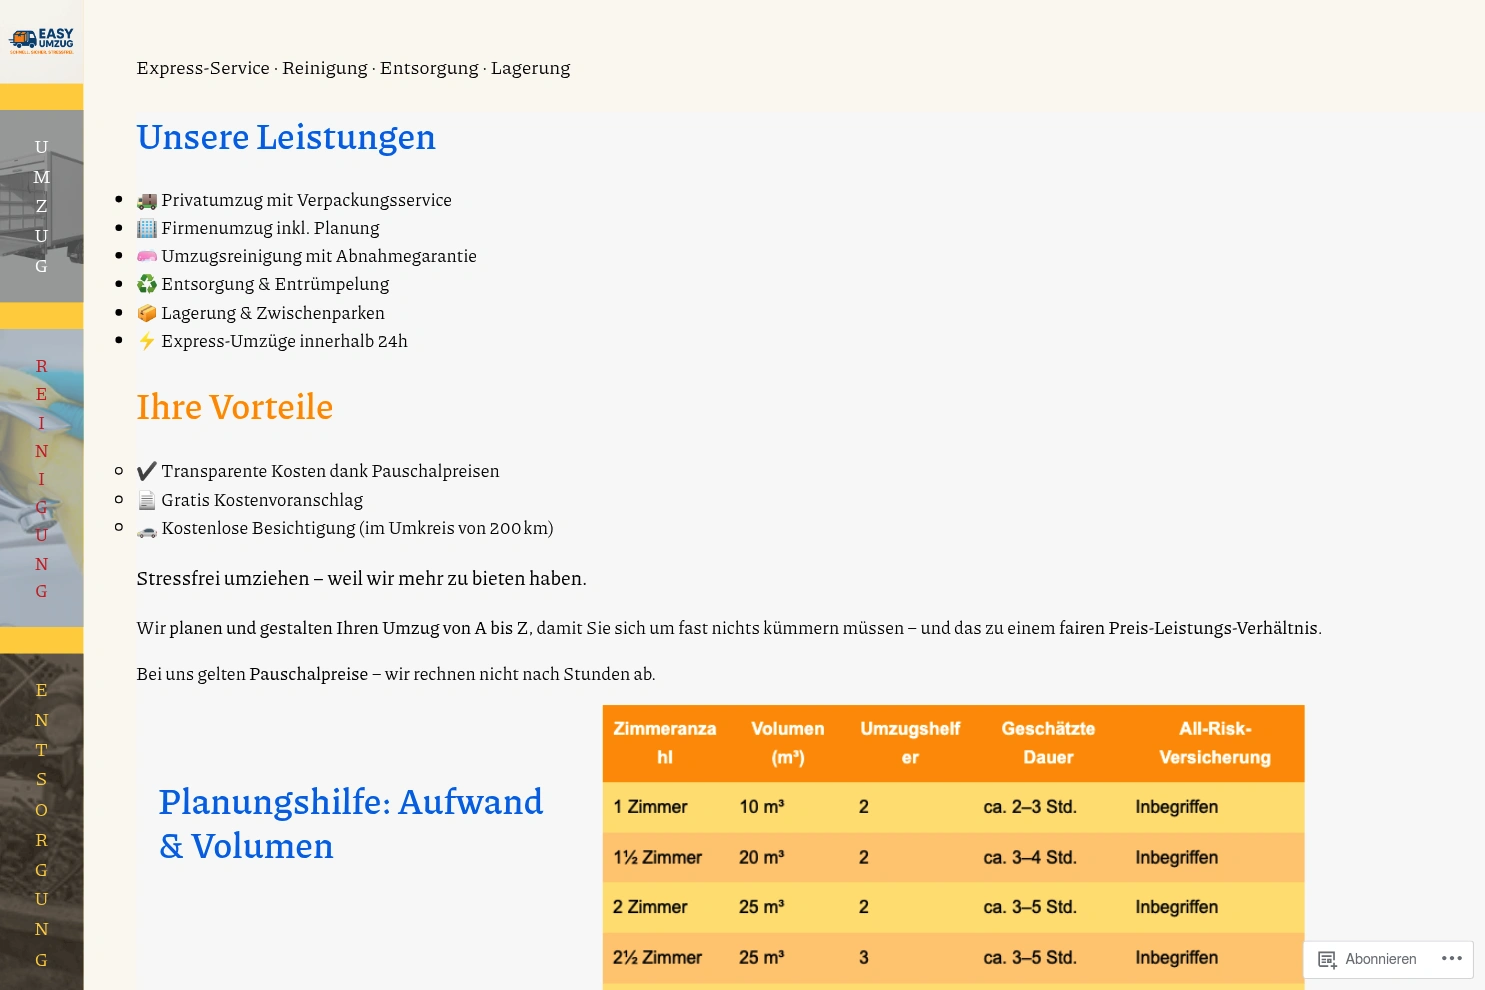Click the car icon beside Kostenlose Besichtigung
This screenshot has width=1485, height=990.
pyautogui.click(x=147, y=528)
